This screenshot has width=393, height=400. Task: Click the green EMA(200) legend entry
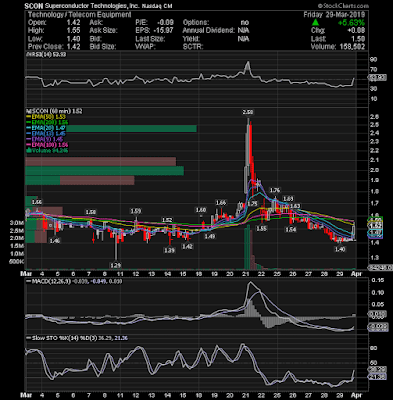tap(48, 123)
